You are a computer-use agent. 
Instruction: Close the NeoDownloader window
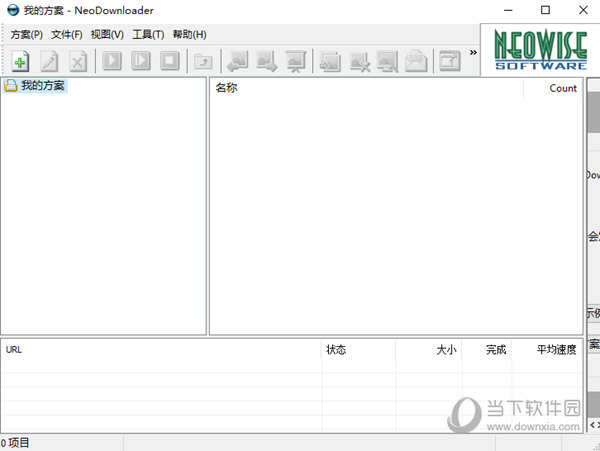coord(583,10)
